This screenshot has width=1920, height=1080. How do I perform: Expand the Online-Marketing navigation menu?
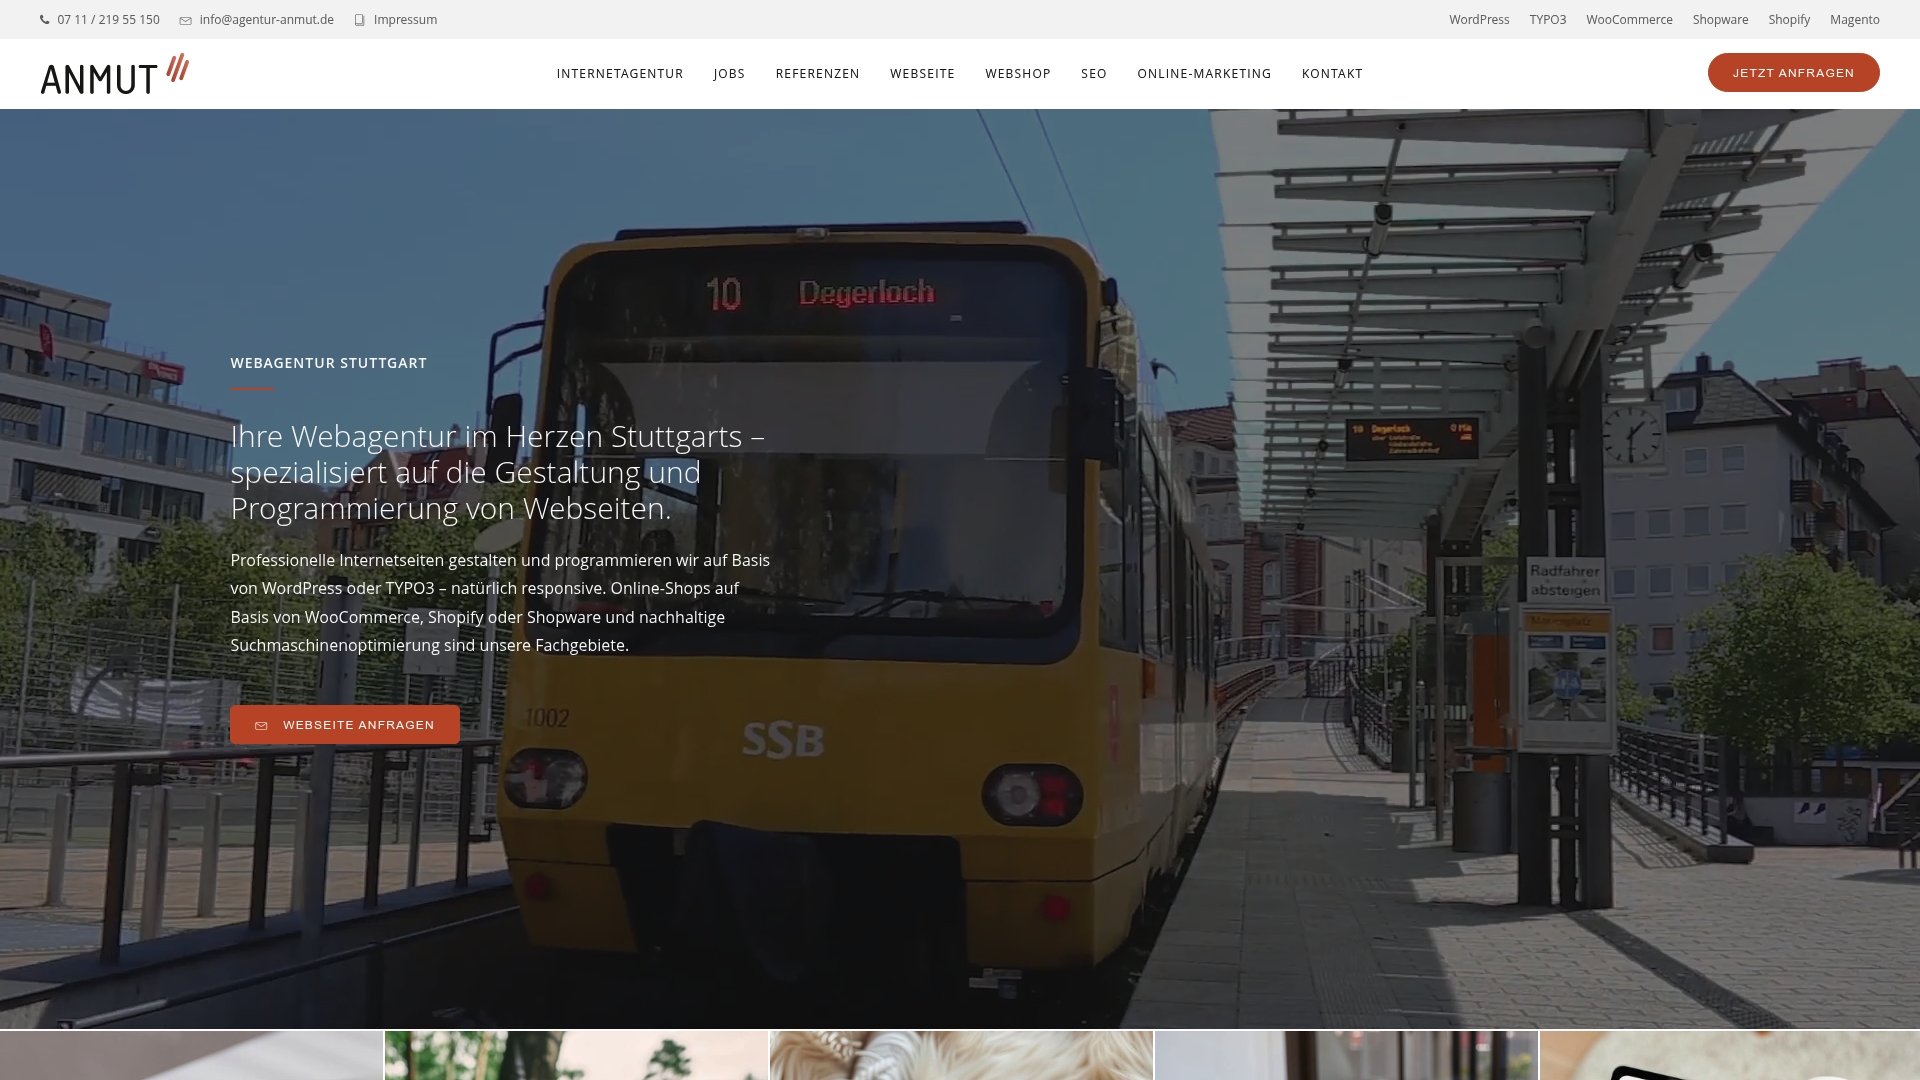[x=1204, y=74]
